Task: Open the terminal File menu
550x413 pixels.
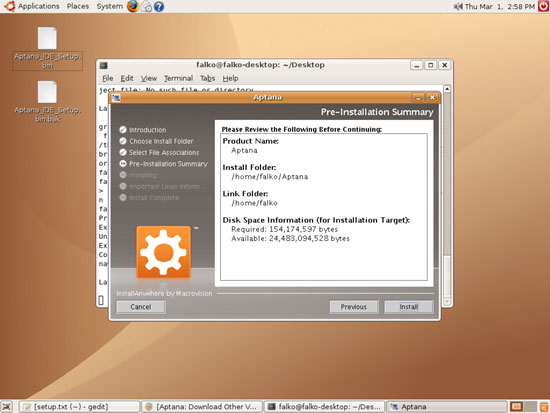Action: pos(108,78)
